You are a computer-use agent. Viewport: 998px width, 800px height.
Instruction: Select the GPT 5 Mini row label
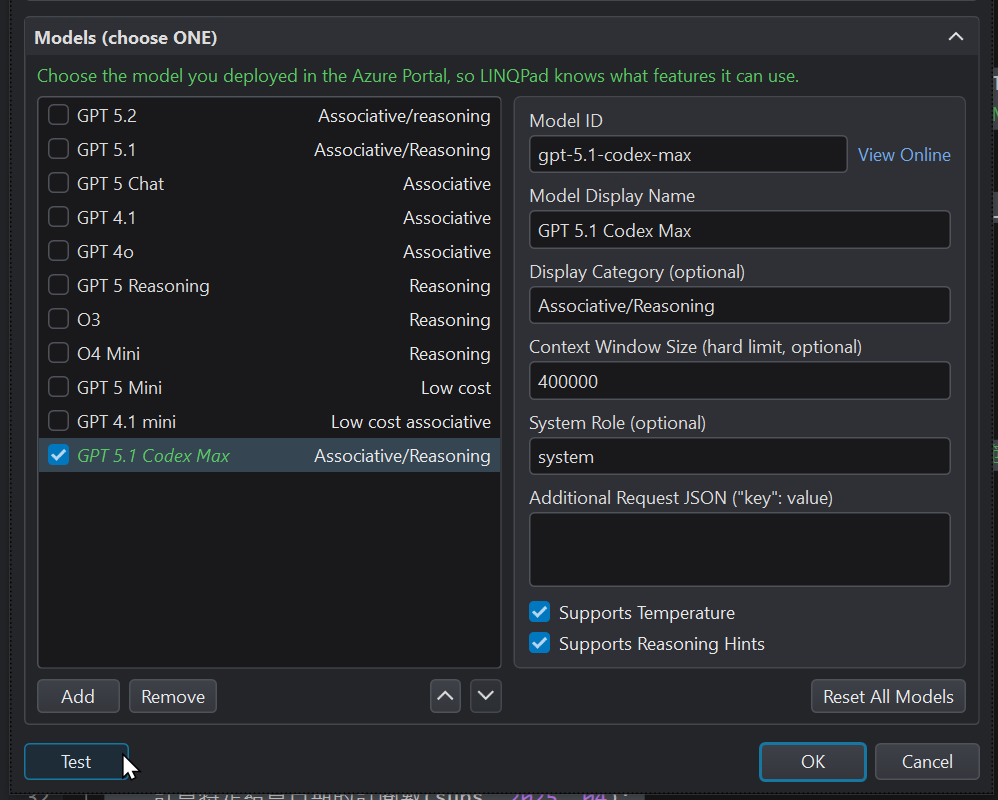[x=119, y=388]
